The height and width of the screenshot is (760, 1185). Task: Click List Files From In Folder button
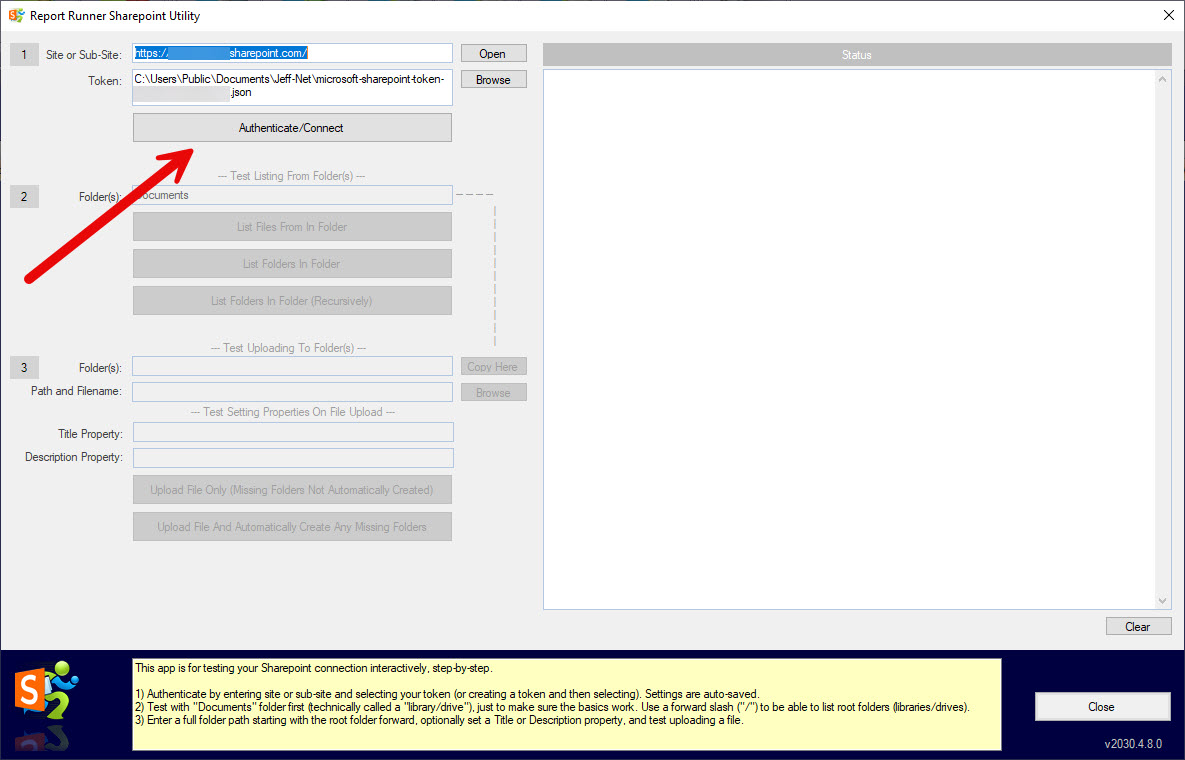(292, 227)
